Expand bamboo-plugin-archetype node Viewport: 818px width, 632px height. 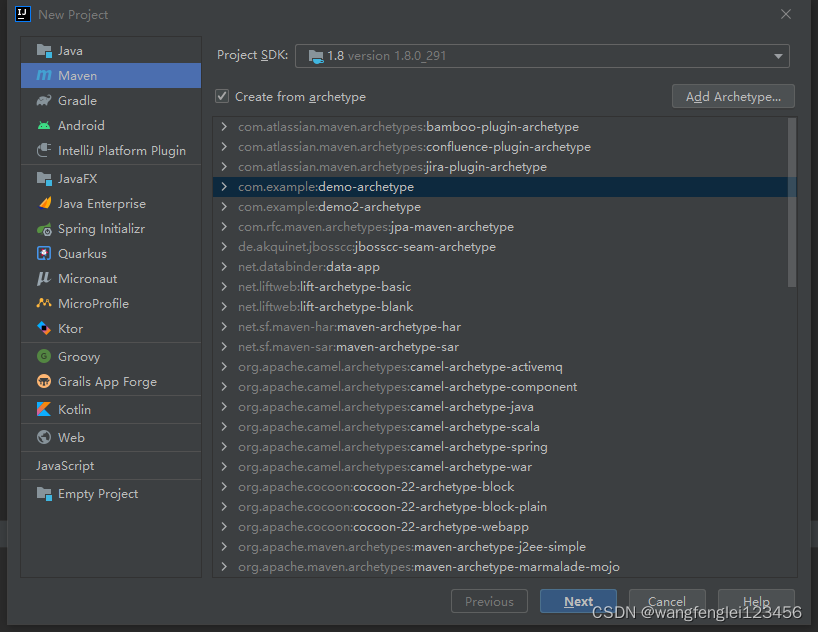[x=224, y=126]
